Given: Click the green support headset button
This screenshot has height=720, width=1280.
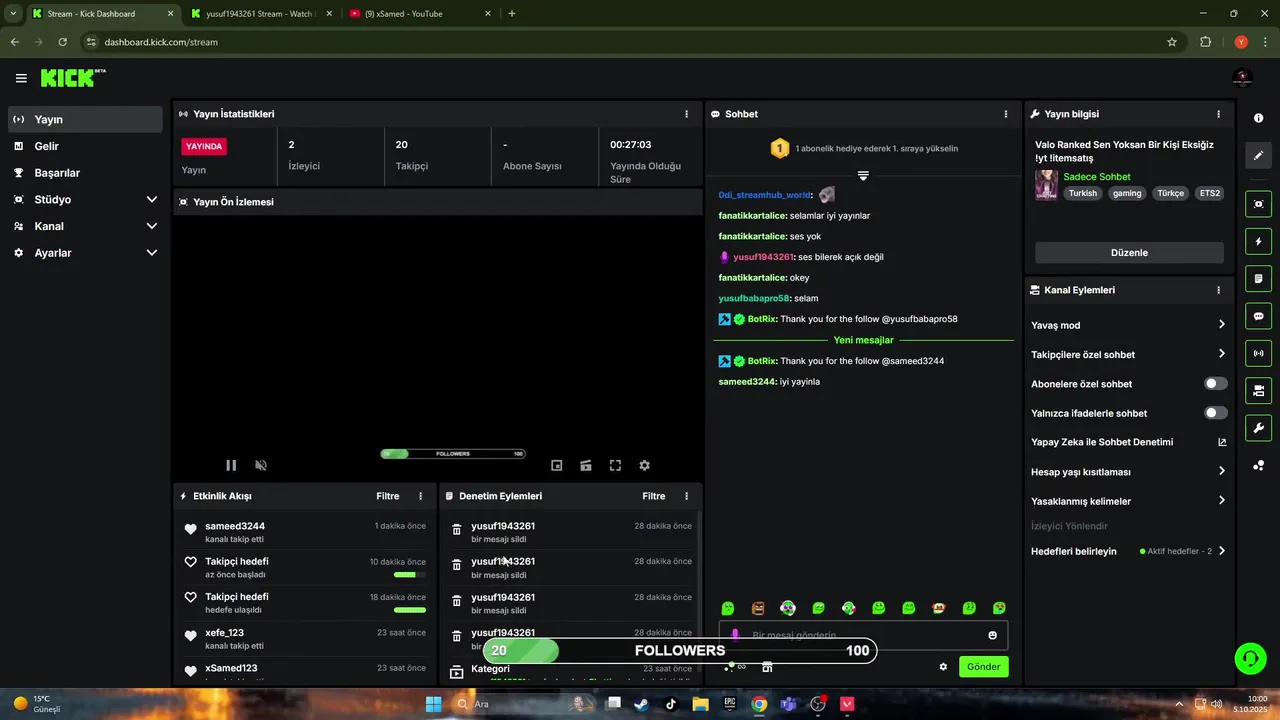Looking at the screenshot, I should click(1249, 658).
